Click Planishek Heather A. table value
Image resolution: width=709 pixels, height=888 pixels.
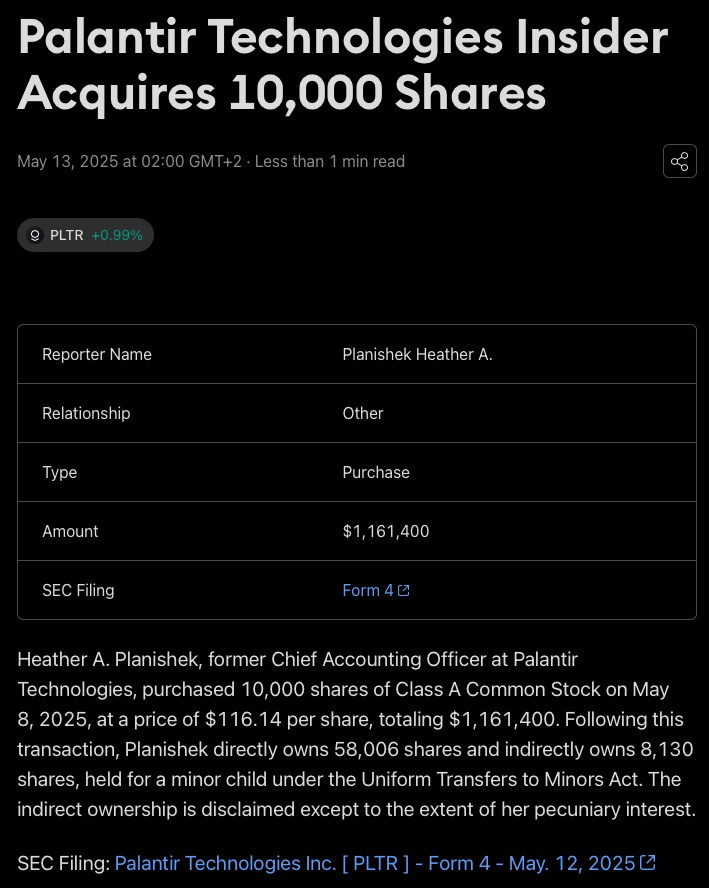coord(417,355)
